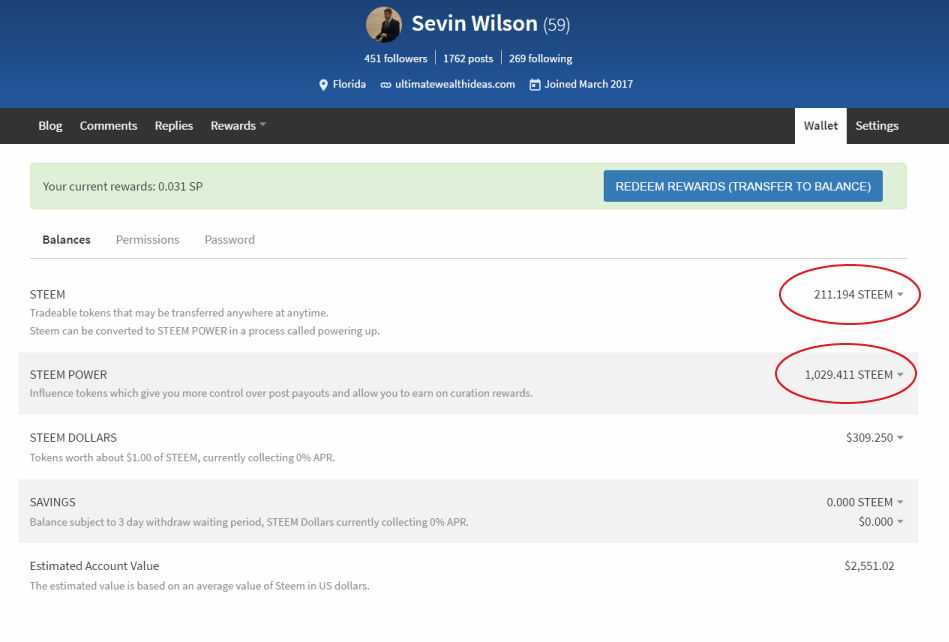Click the $2,551.02 estimated value
Screen dimensions: 949x642
[869, 566]
